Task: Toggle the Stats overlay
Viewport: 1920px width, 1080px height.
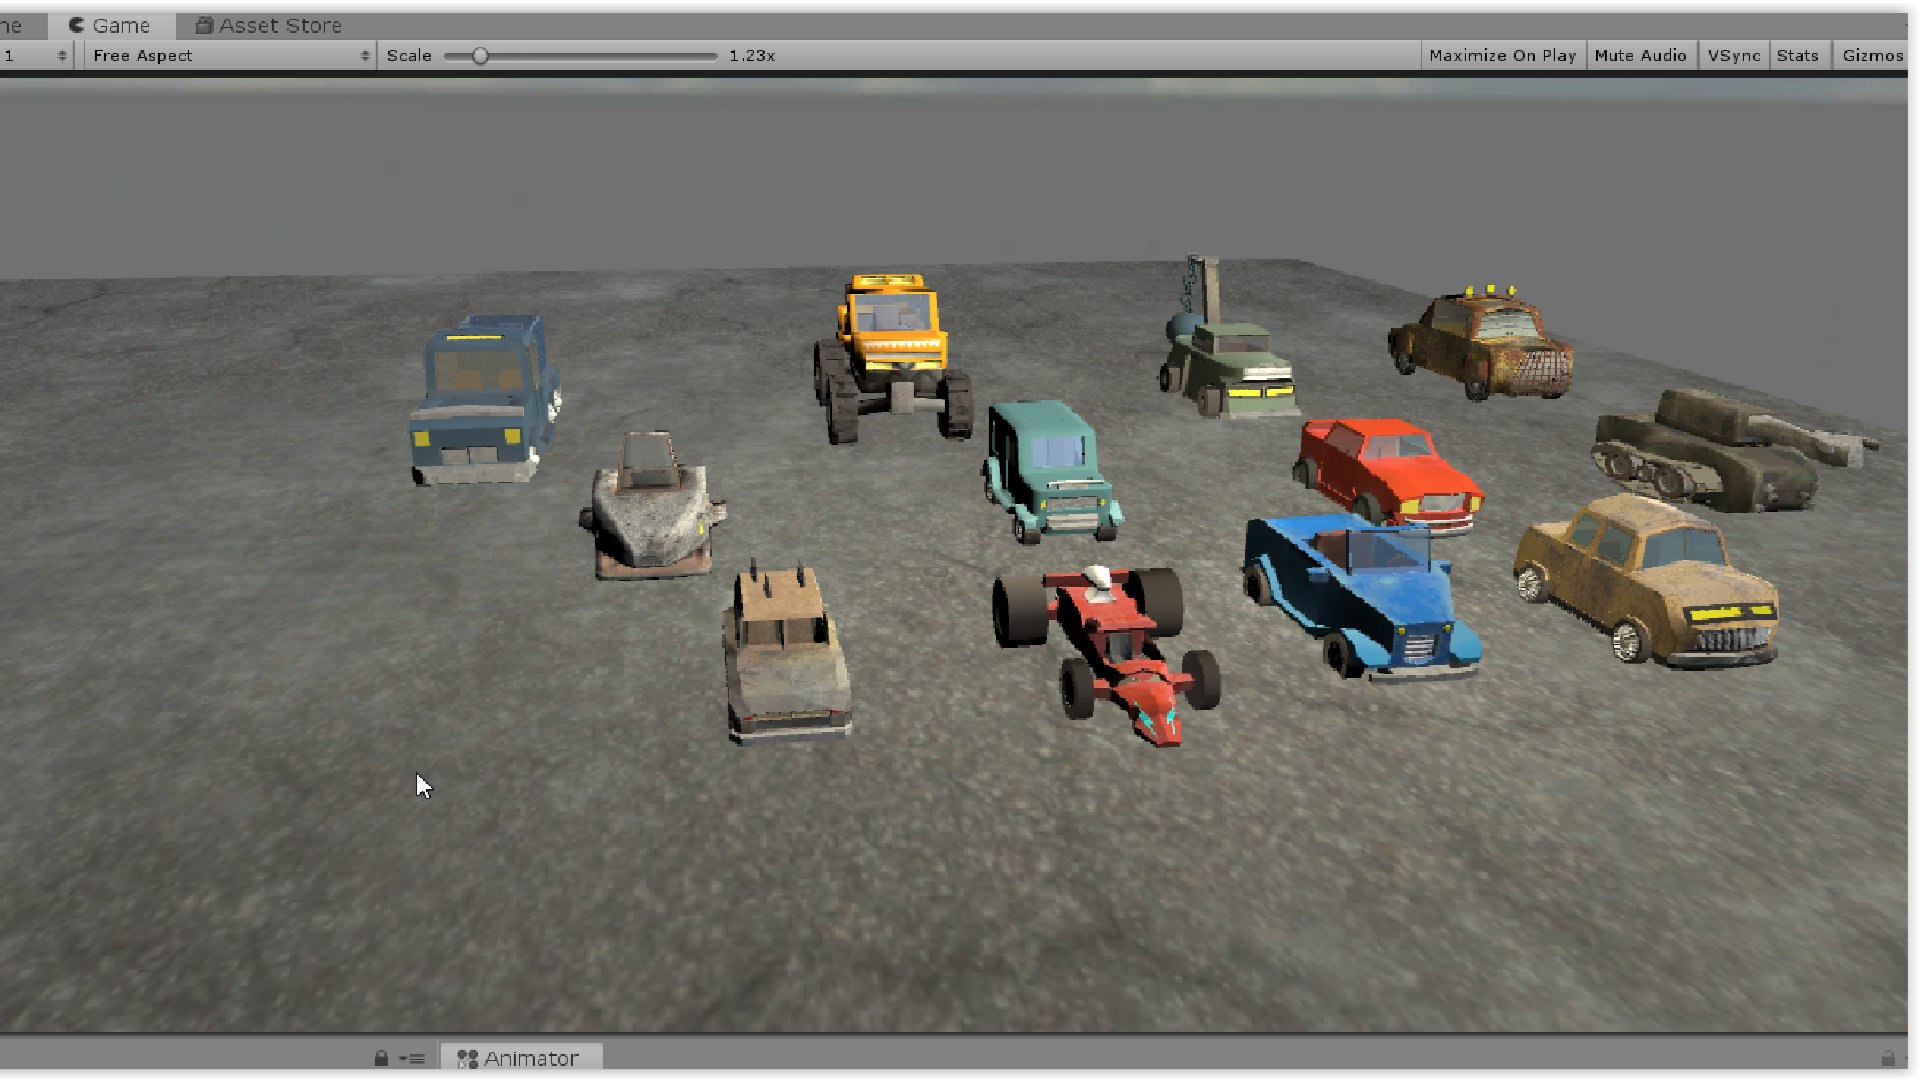Action: coord(1797,55)
